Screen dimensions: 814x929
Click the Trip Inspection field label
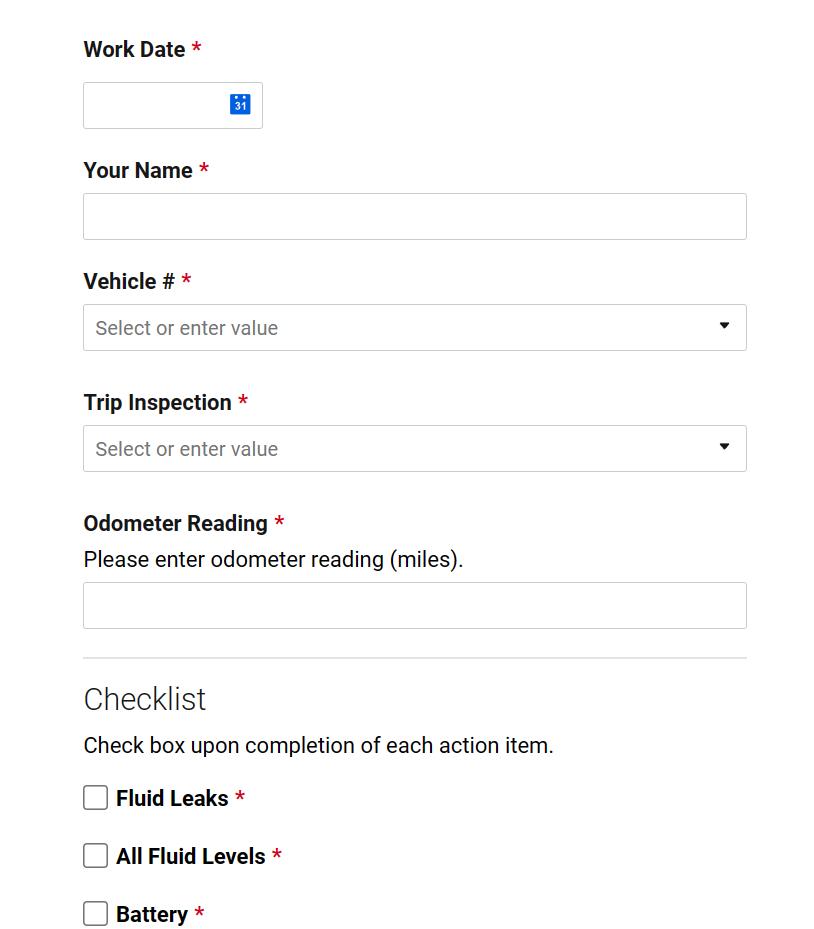coord(158,403)
